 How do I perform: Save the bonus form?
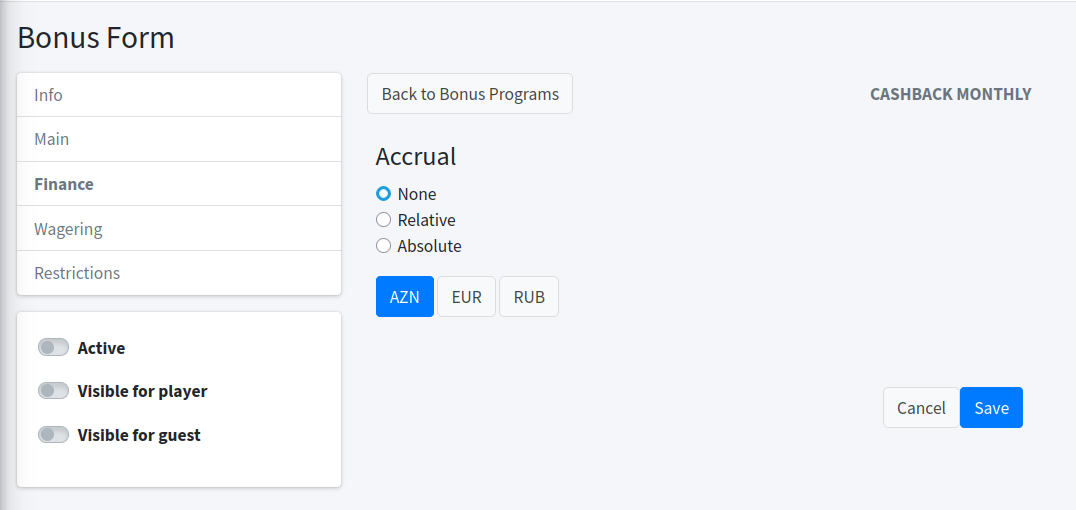pos(991,408)
